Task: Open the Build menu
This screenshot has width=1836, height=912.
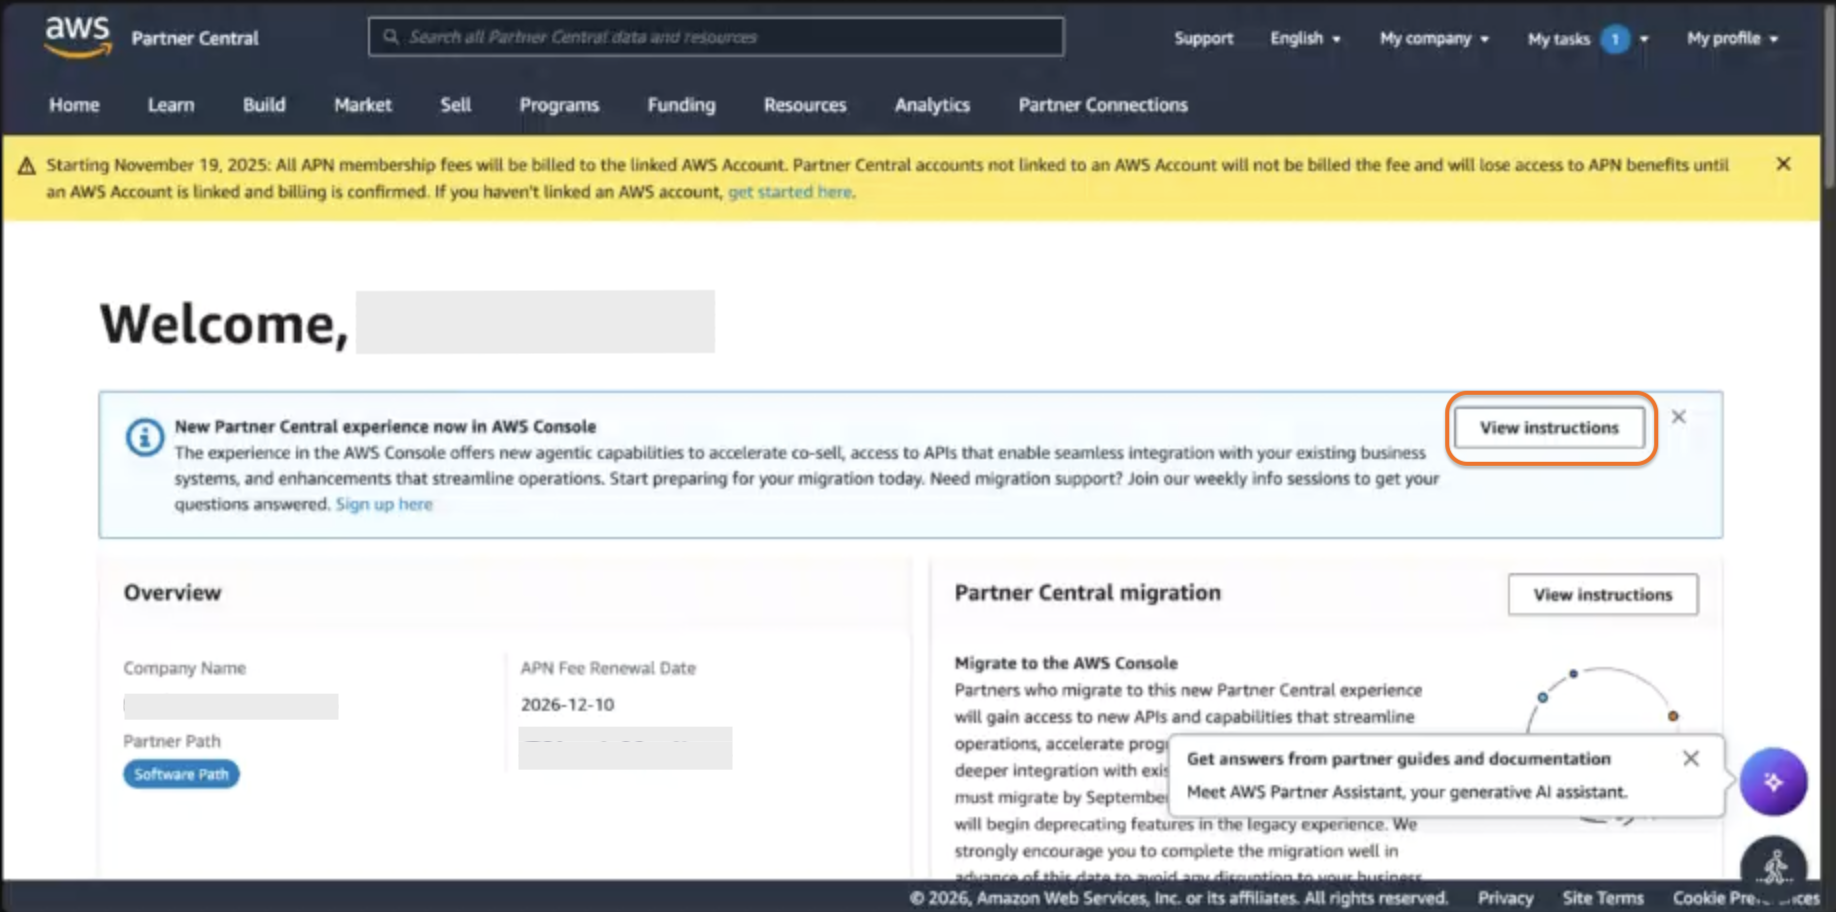Action: pos(264,105)
